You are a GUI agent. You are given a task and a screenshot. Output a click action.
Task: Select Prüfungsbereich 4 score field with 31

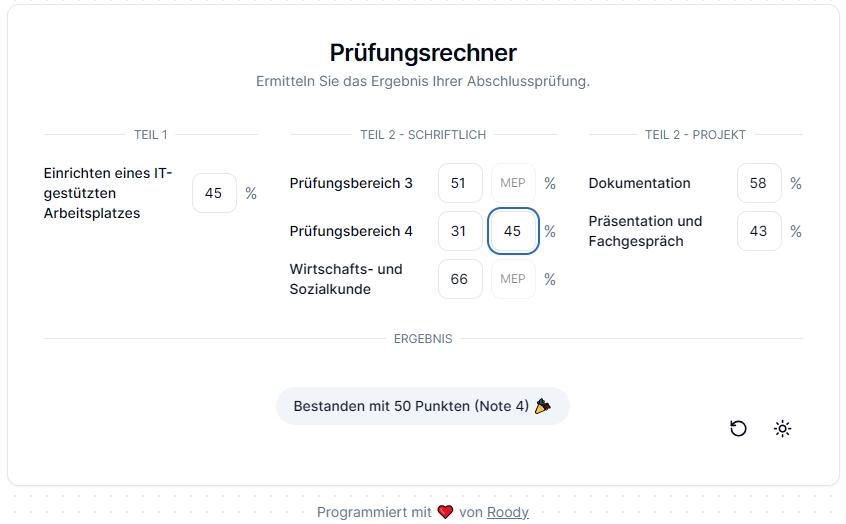tap(460, 231)
